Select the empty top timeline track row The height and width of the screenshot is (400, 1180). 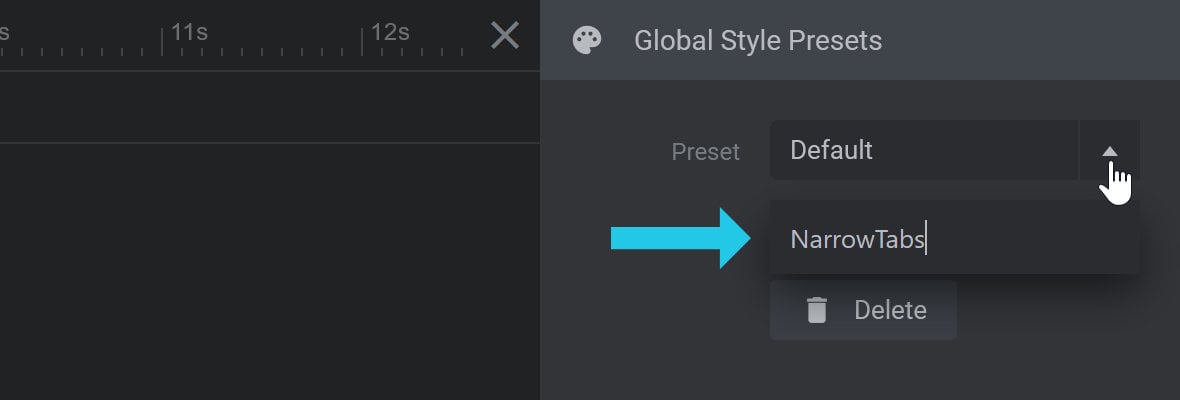[269, 107]
